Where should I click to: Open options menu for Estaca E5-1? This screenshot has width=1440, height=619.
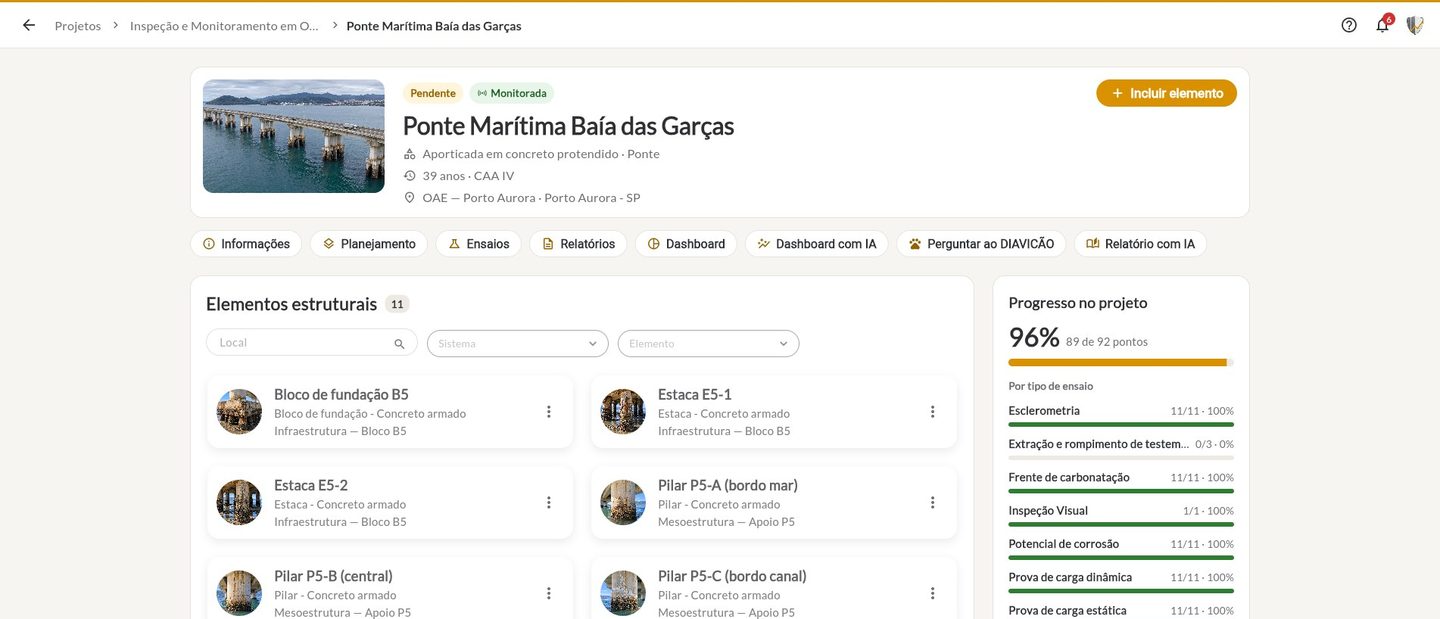(x=932, y=412)
